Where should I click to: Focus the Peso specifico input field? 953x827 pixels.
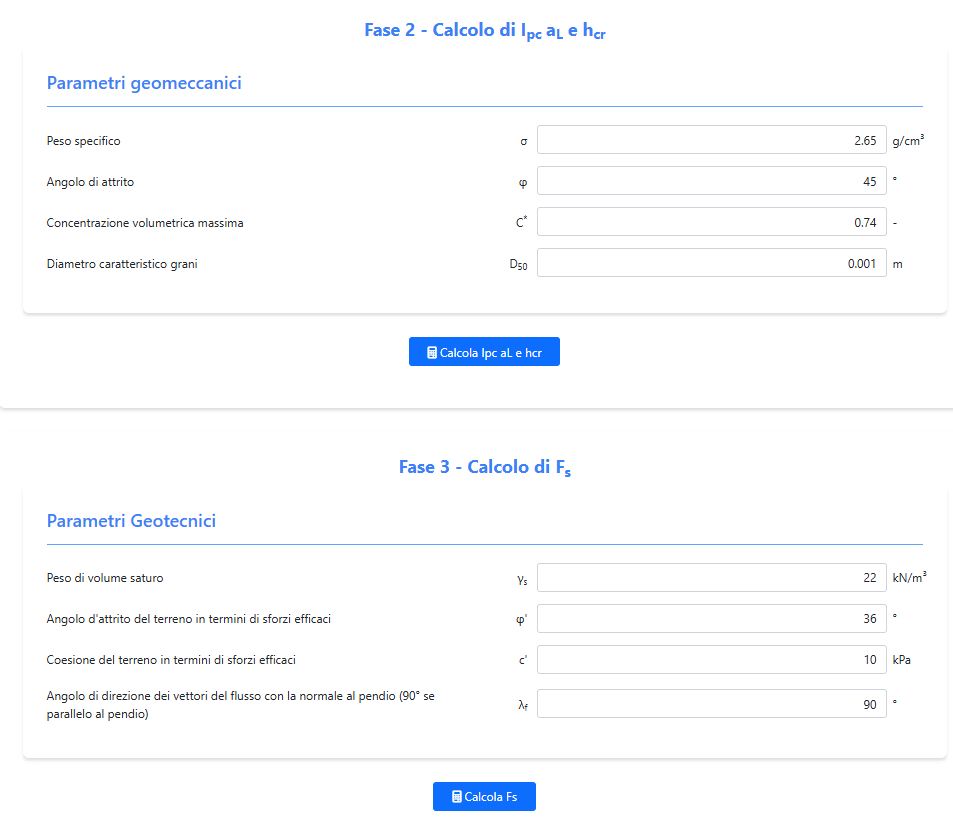[x=711, y=141]
